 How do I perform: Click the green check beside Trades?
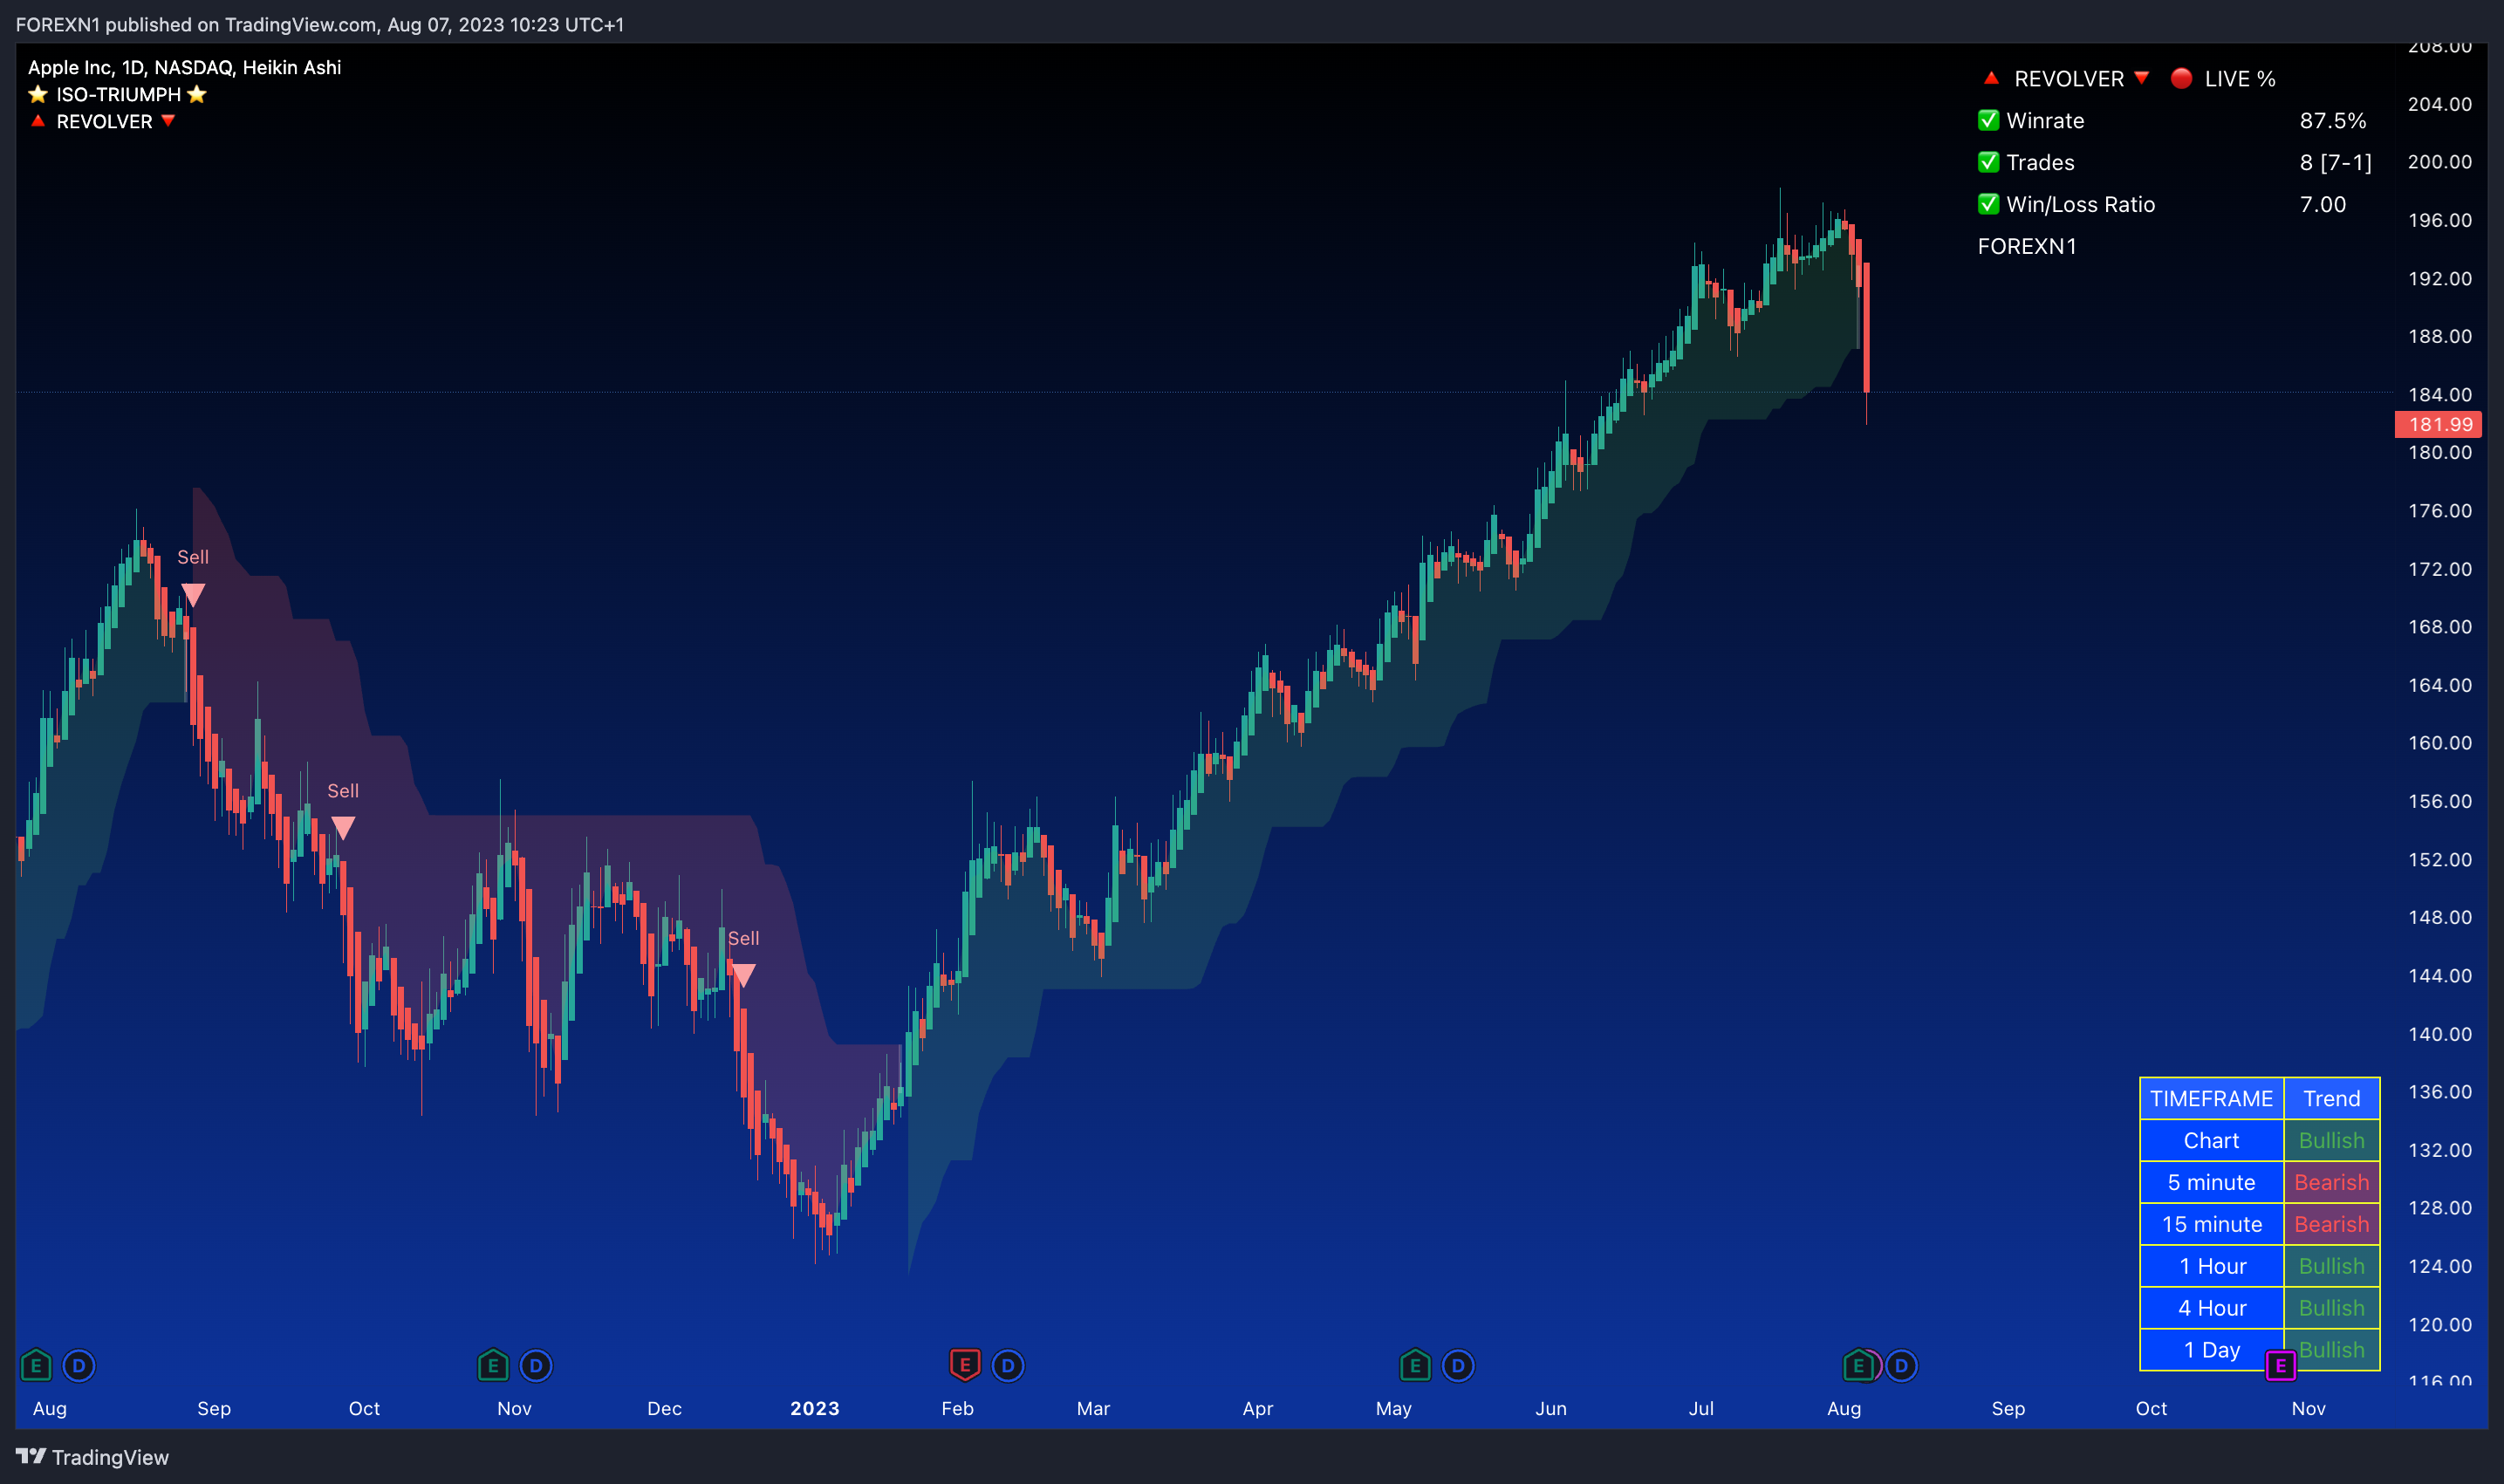coord(1988,162)
